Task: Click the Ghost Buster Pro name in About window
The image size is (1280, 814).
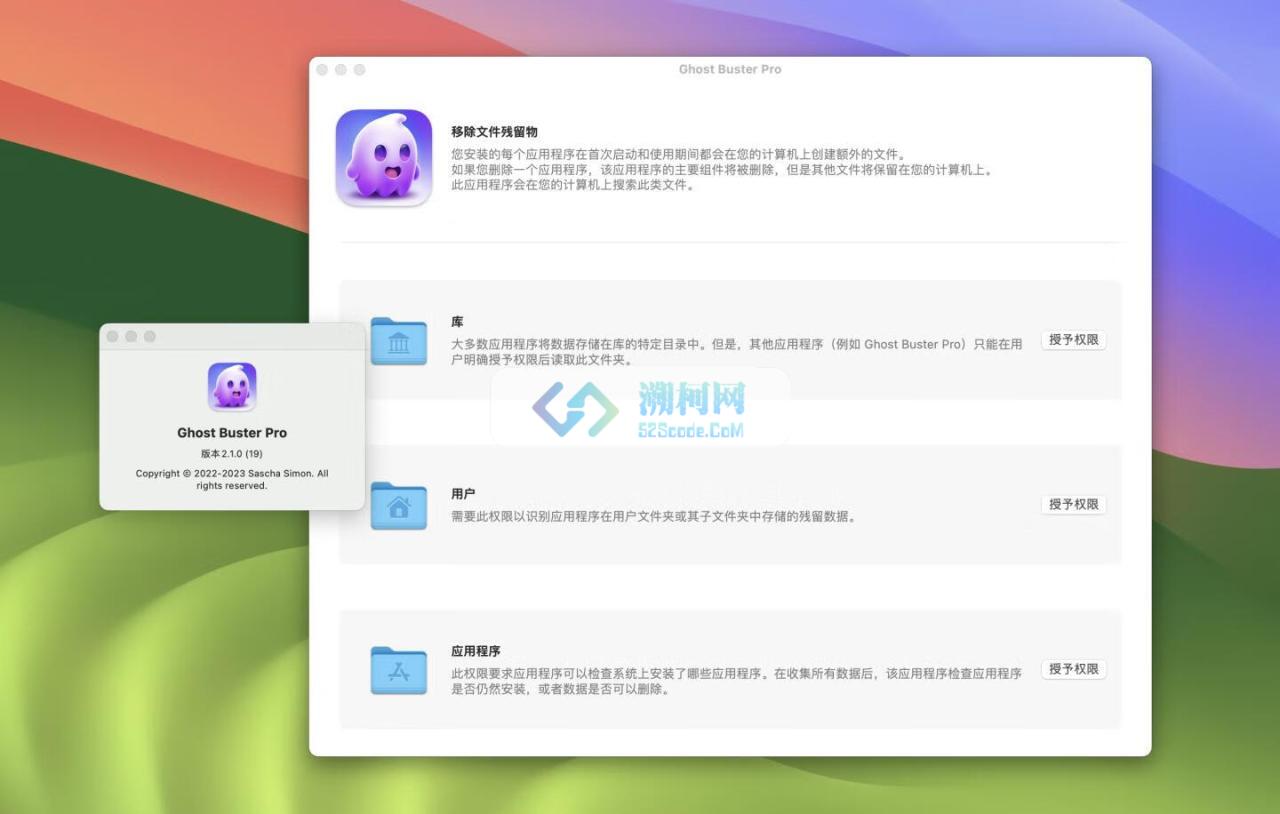Action: (x=232, y=433)
